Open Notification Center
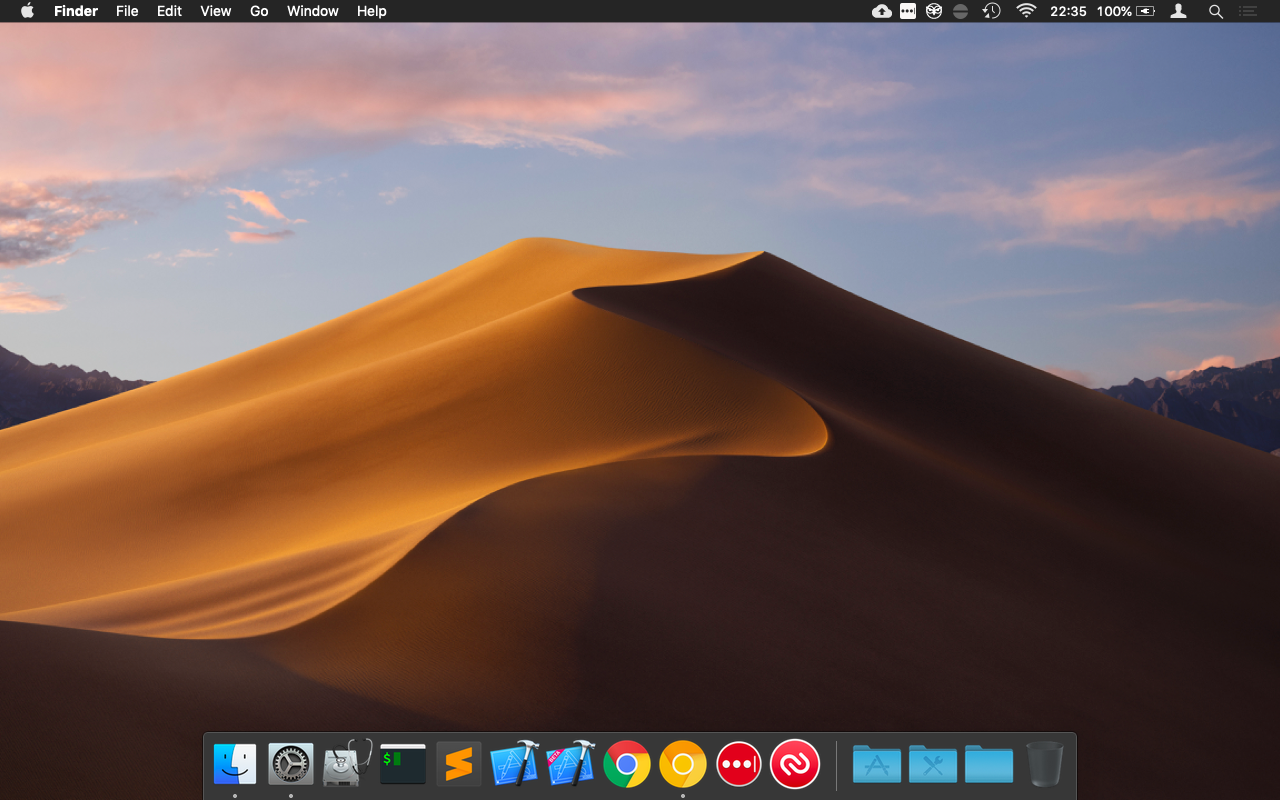Screen dimensions: 1280x800 1248,11
